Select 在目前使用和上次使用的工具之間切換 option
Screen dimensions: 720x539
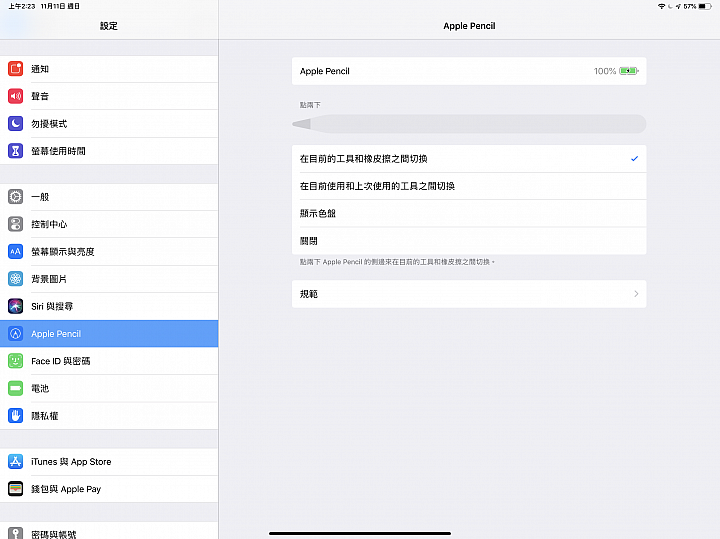click(x=469, y=186)
